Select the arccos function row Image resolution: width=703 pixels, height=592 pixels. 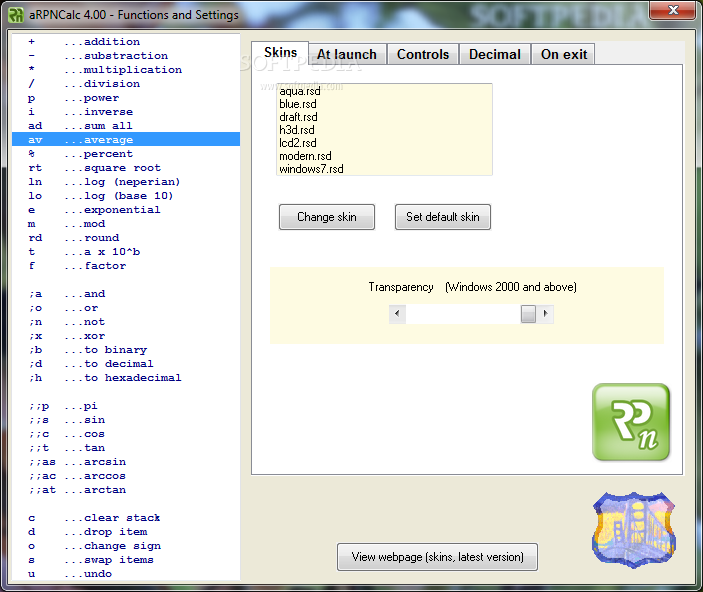point(126,476)
